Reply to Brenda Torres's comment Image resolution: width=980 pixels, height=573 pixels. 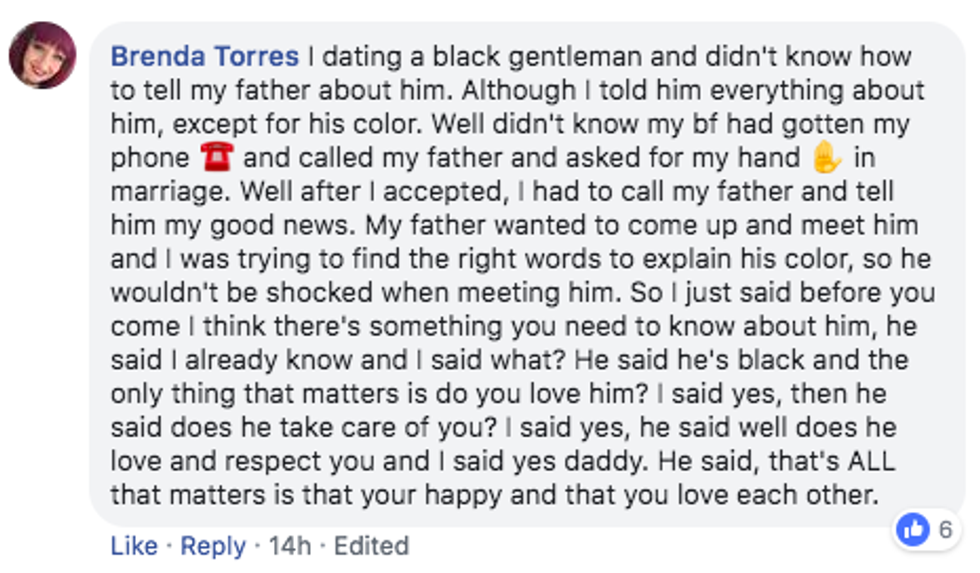click(213, 546)
